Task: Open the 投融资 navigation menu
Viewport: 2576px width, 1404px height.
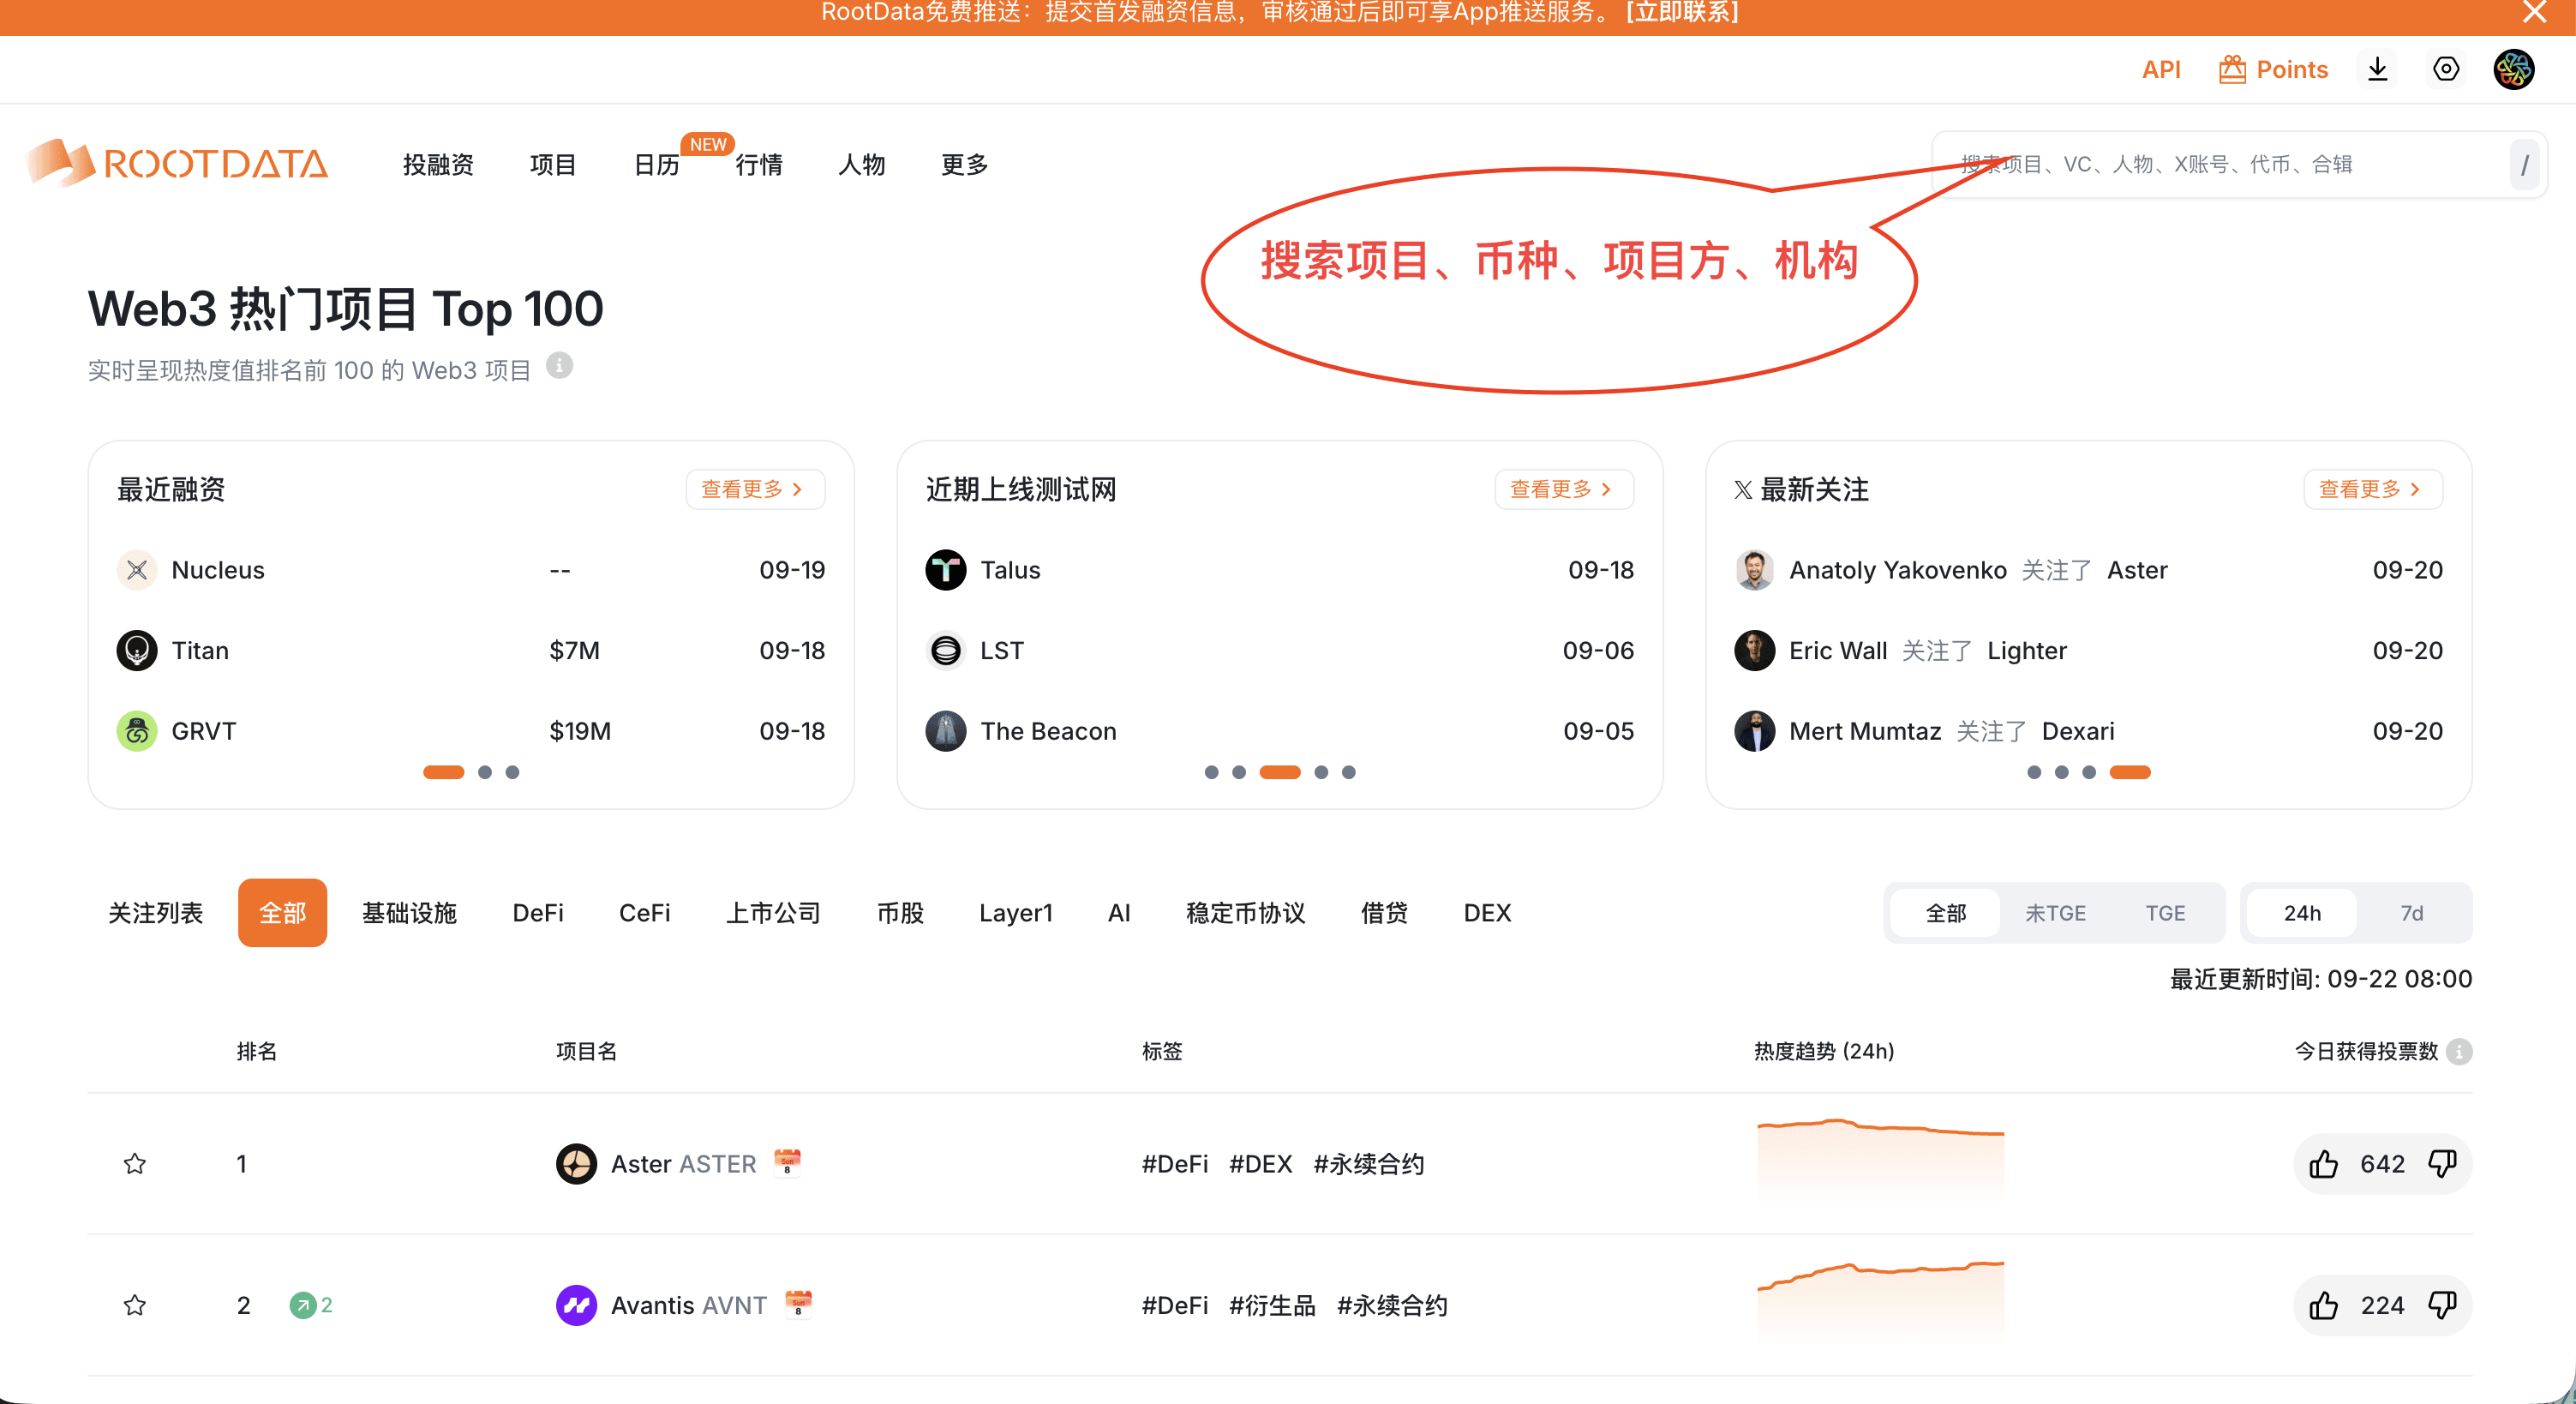Action: pos(438,164)
